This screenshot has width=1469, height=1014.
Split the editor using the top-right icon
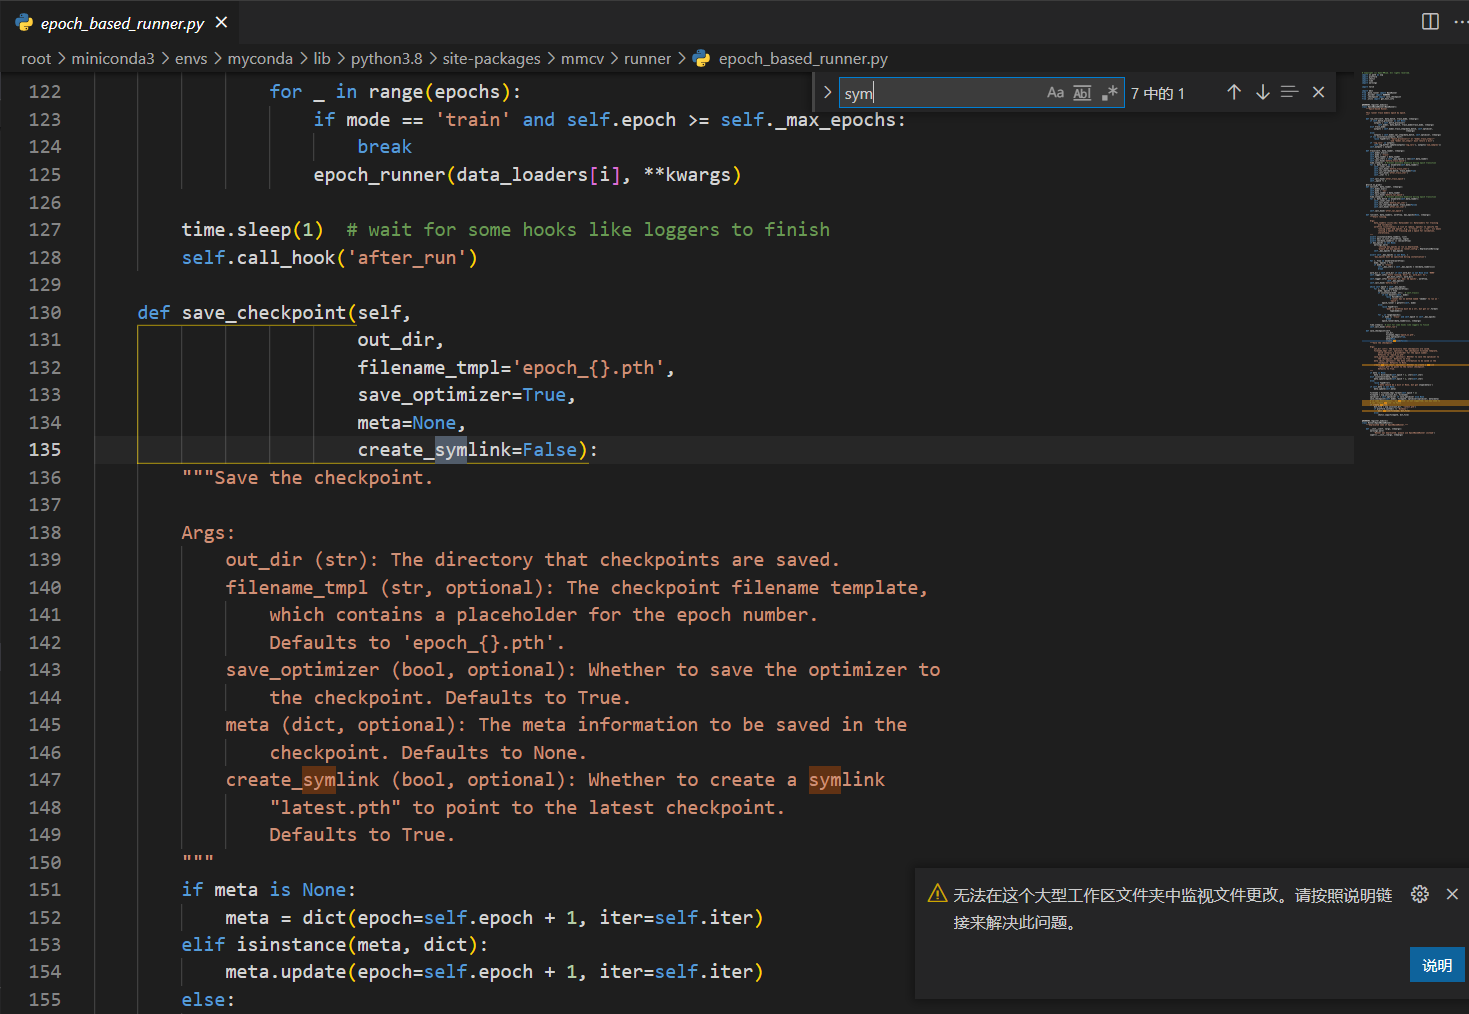(1430, 22)
